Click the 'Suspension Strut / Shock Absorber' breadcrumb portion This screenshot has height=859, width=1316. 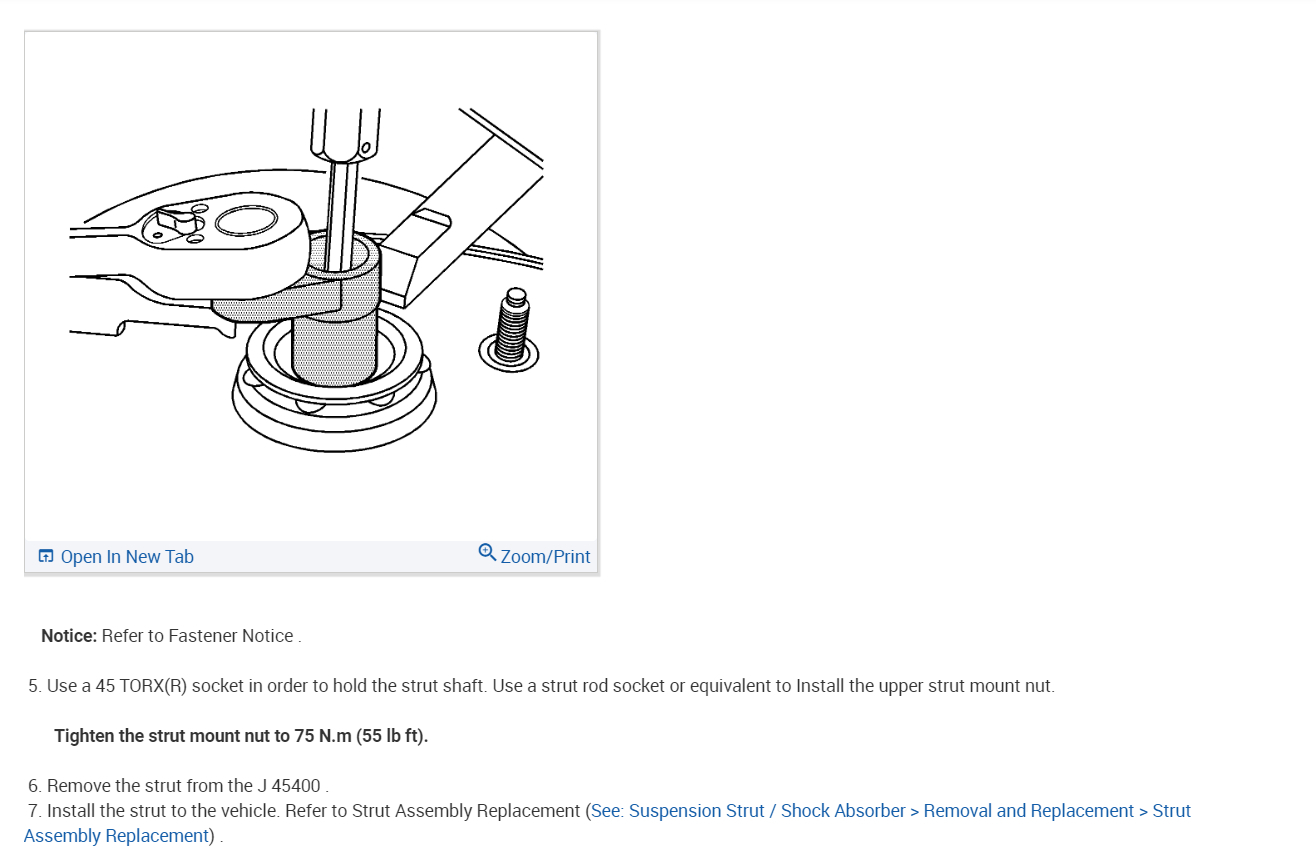pyautogui.click(x=767, y=811)
